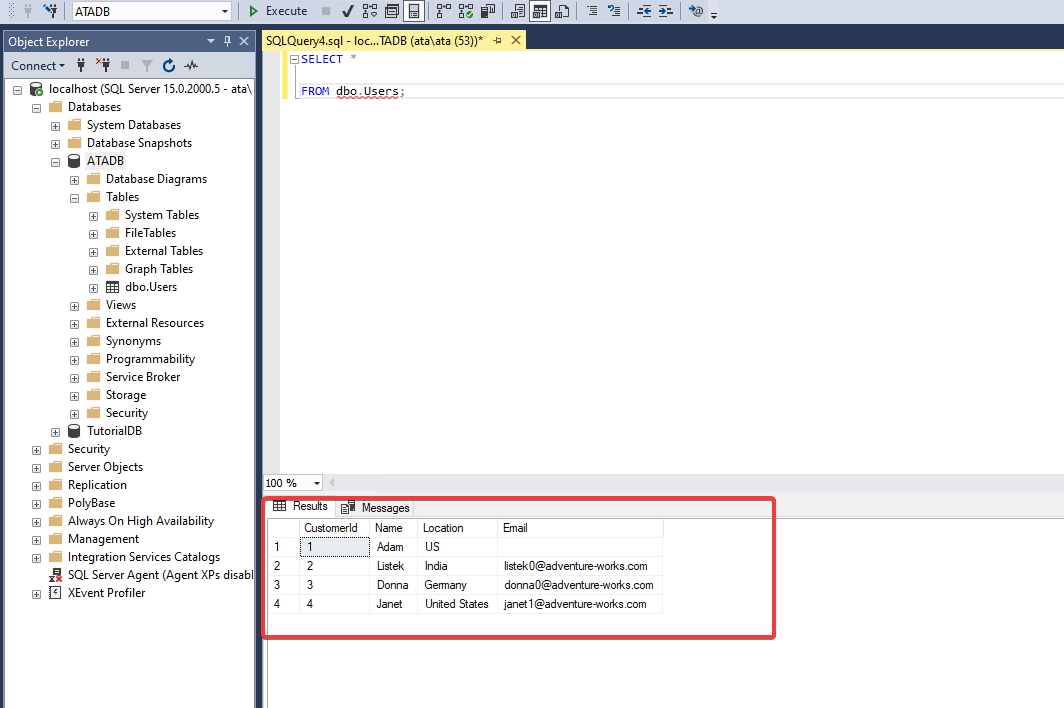Collapse the Tables folder
The width and height of the screenshot is (1064, 708).
(75, 198)
